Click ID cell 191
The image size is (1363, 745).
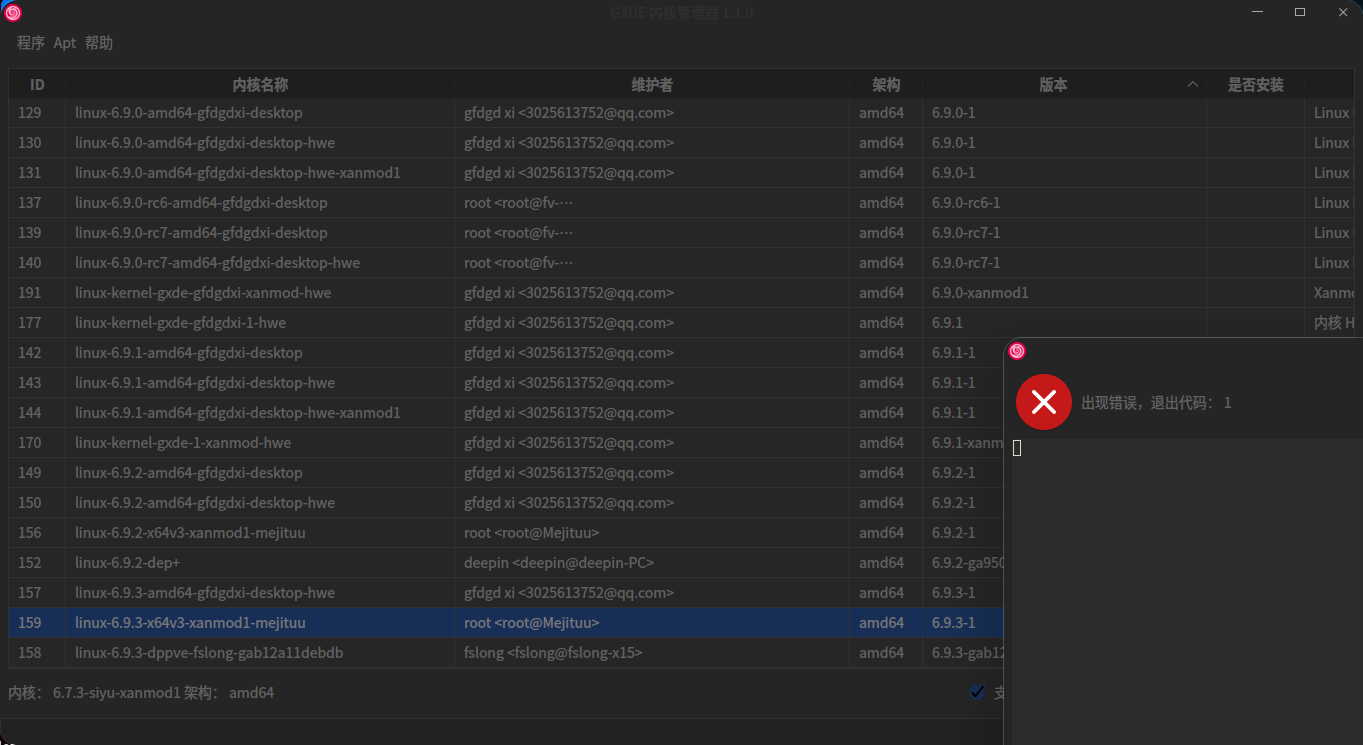tap(30, 293)
